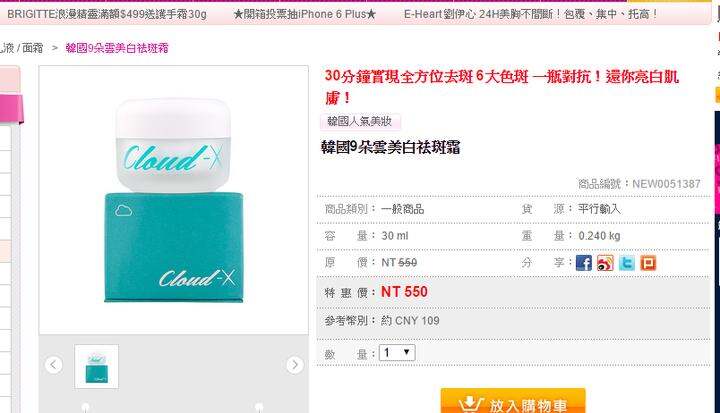
Task: Show next product thumbnail with right arrow
Action: 295,365
